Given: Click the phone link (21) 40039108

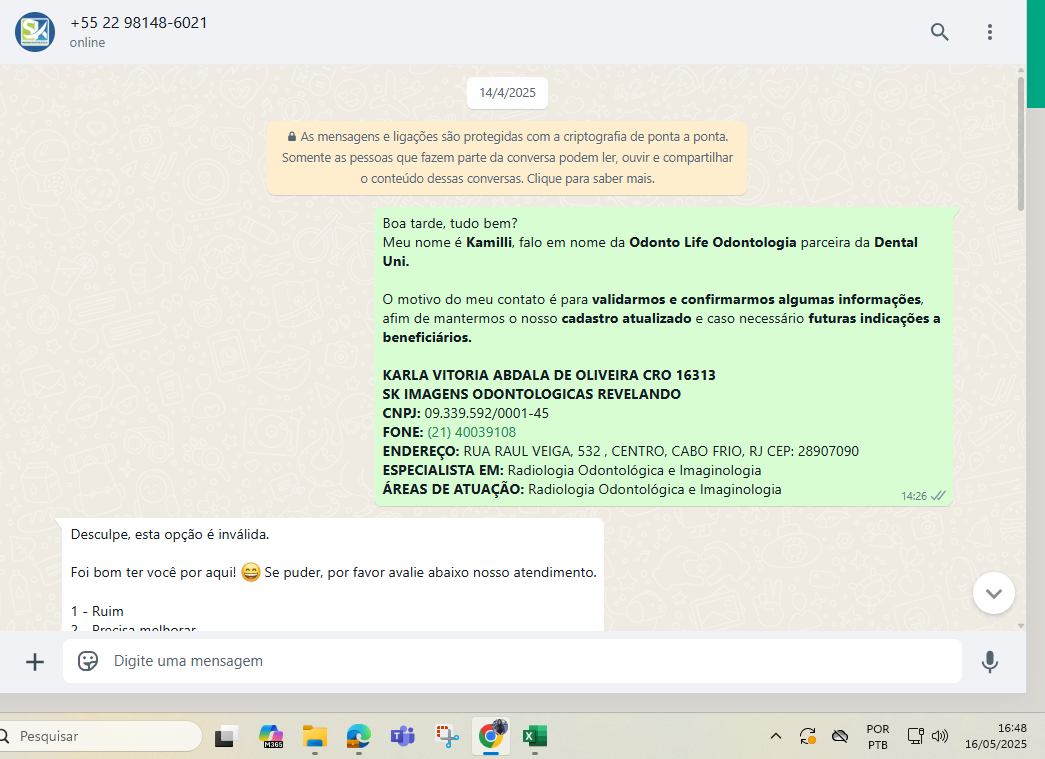Looking at the screenshot, I should [471, 432].
